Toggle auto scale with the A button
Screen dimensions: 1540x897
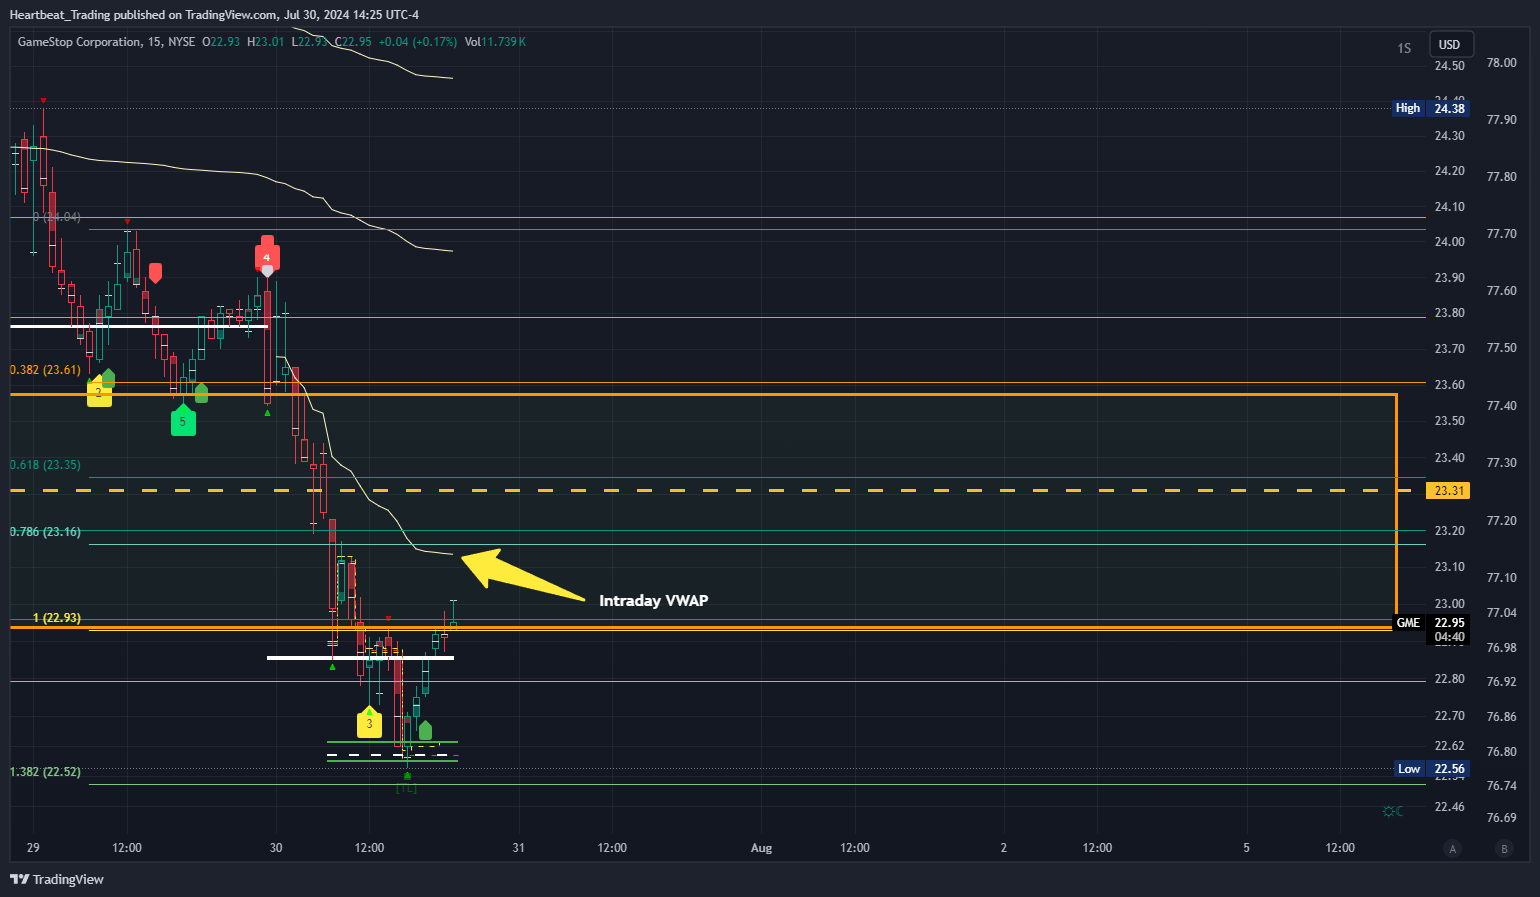(1453, 849)
